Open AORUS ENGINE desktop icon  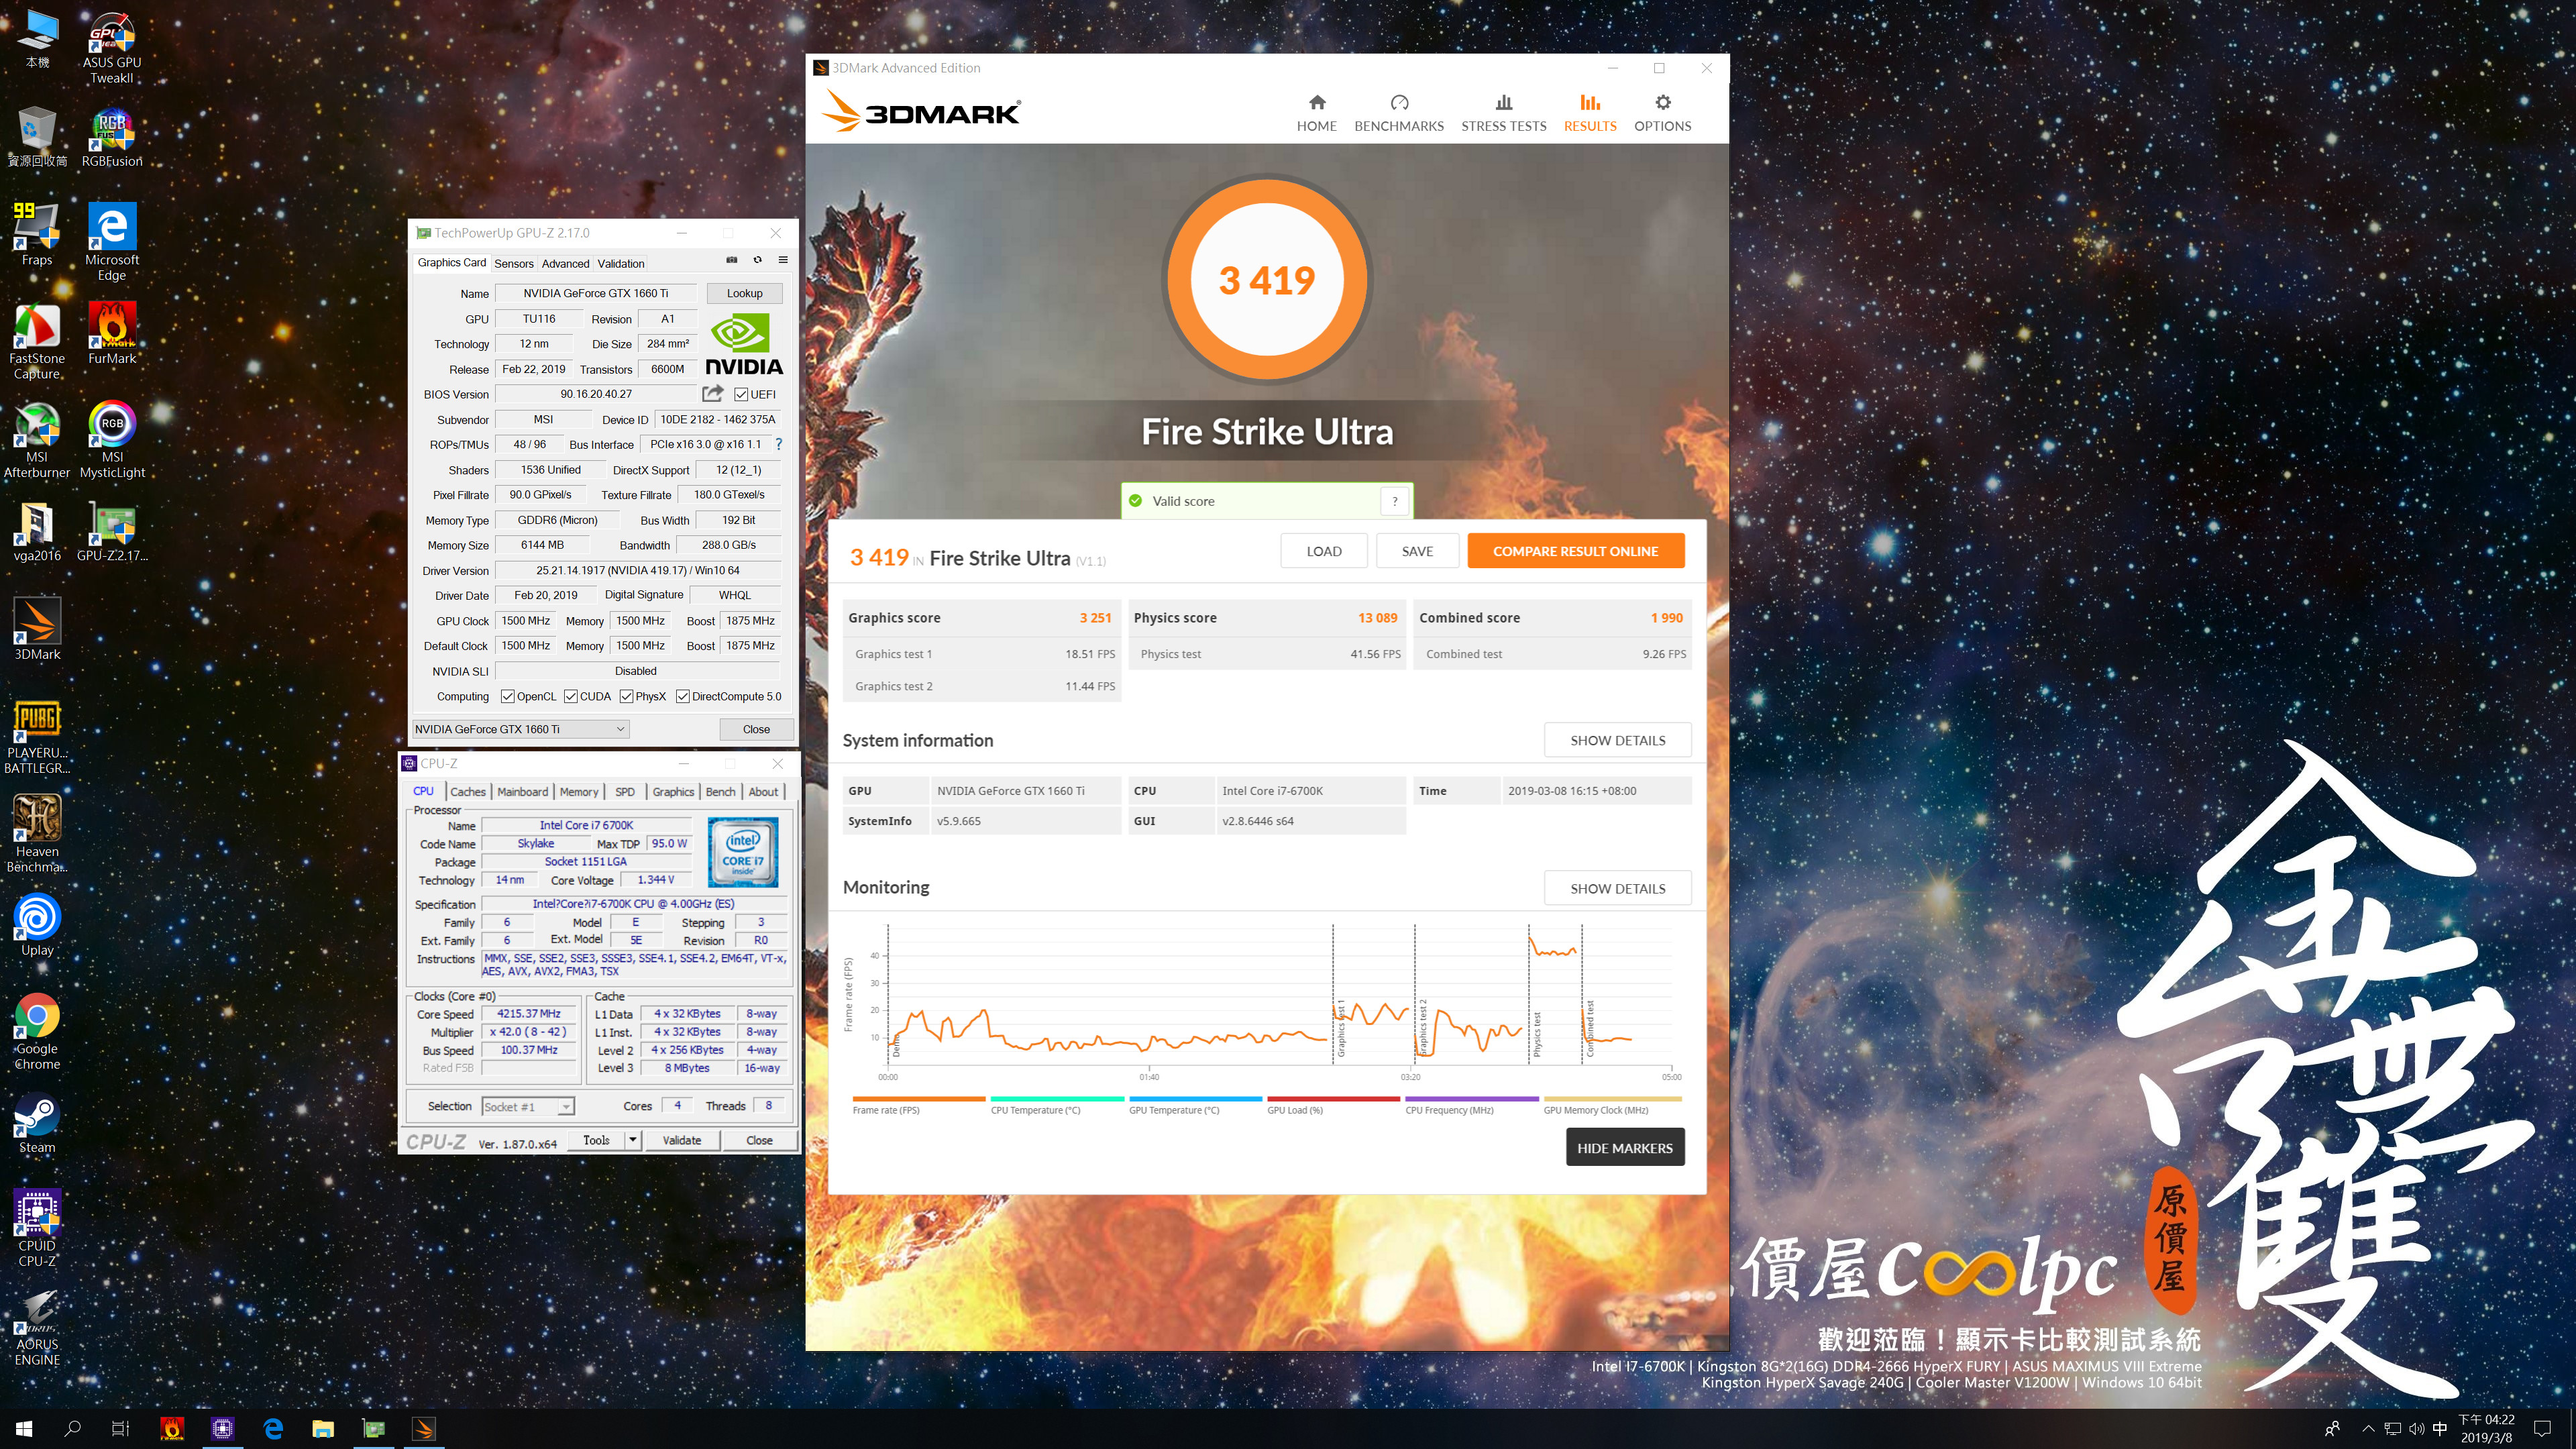point(37,1328)
